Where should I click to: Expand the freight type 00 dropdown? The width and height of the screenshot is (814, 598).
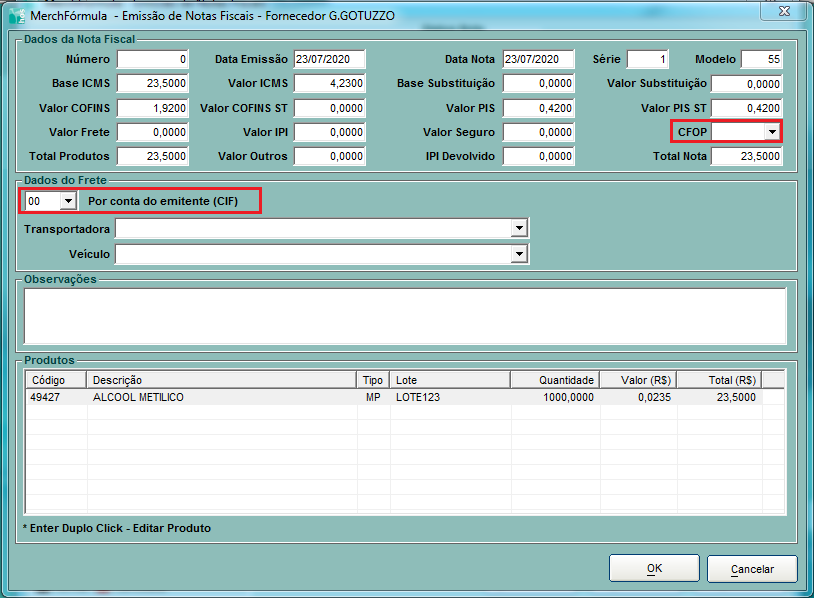pos(67,201)
